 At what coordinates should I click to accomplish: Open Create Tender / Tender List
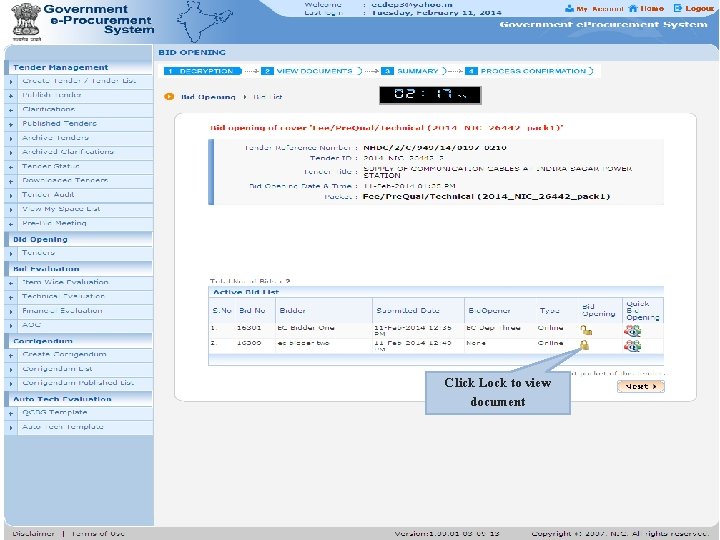[79, 81]
